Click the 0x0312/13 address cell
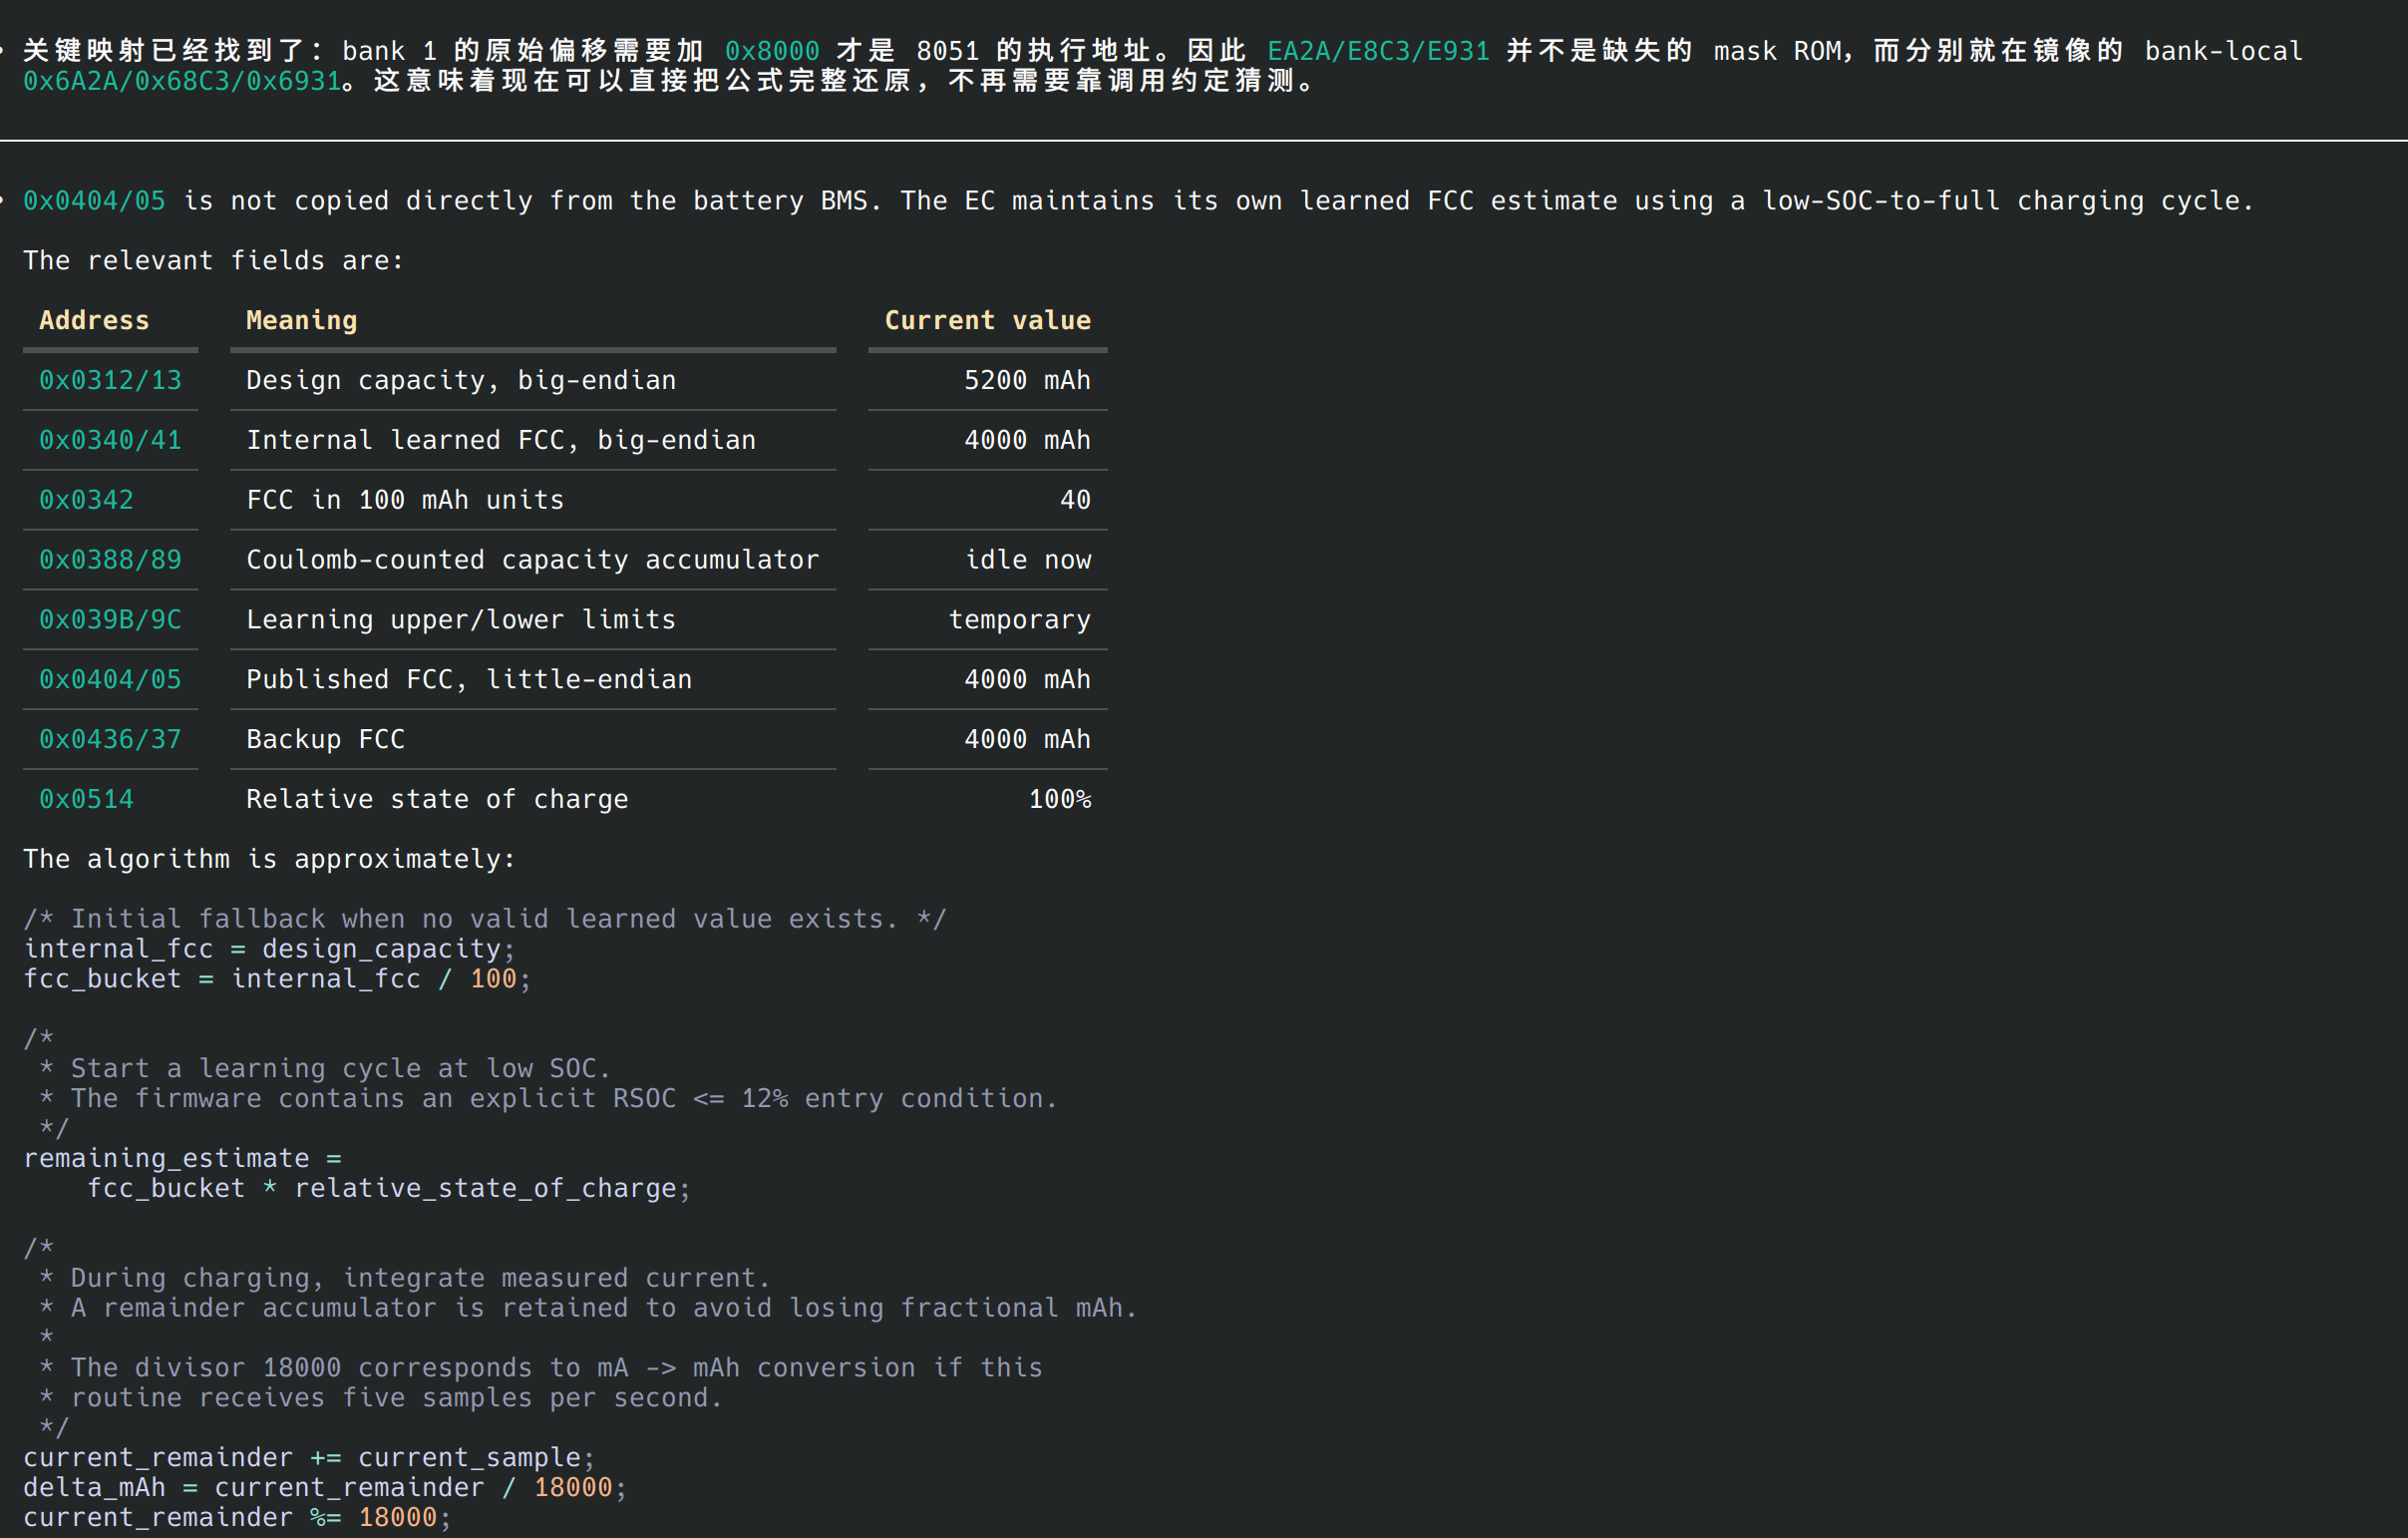Screen dimensions: 2408x1538 coord(110,380)
